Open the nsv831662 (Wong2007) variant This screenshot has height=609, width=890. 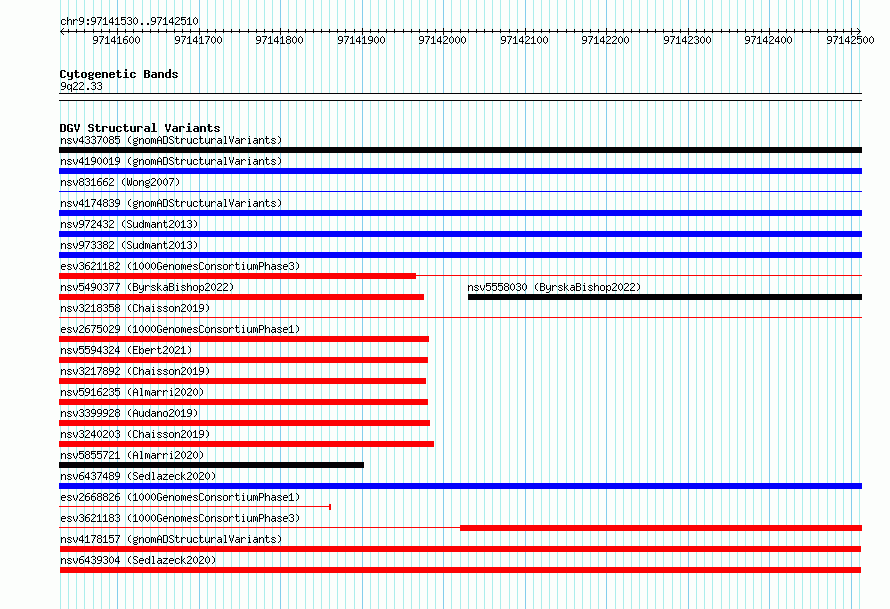tap(120, 182)
